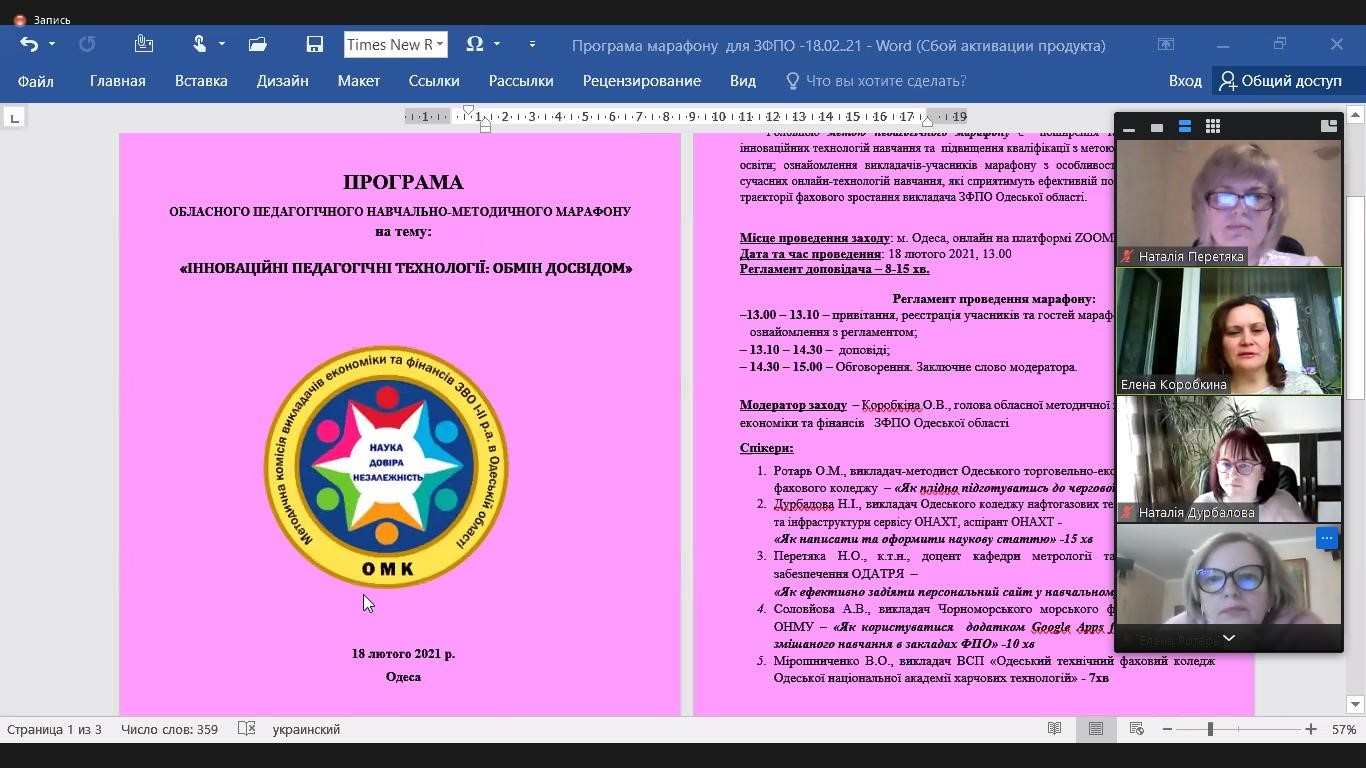Click the paperclip document toolbar icon
This screenshot has height=768, width=1366.
click(144, 44)
